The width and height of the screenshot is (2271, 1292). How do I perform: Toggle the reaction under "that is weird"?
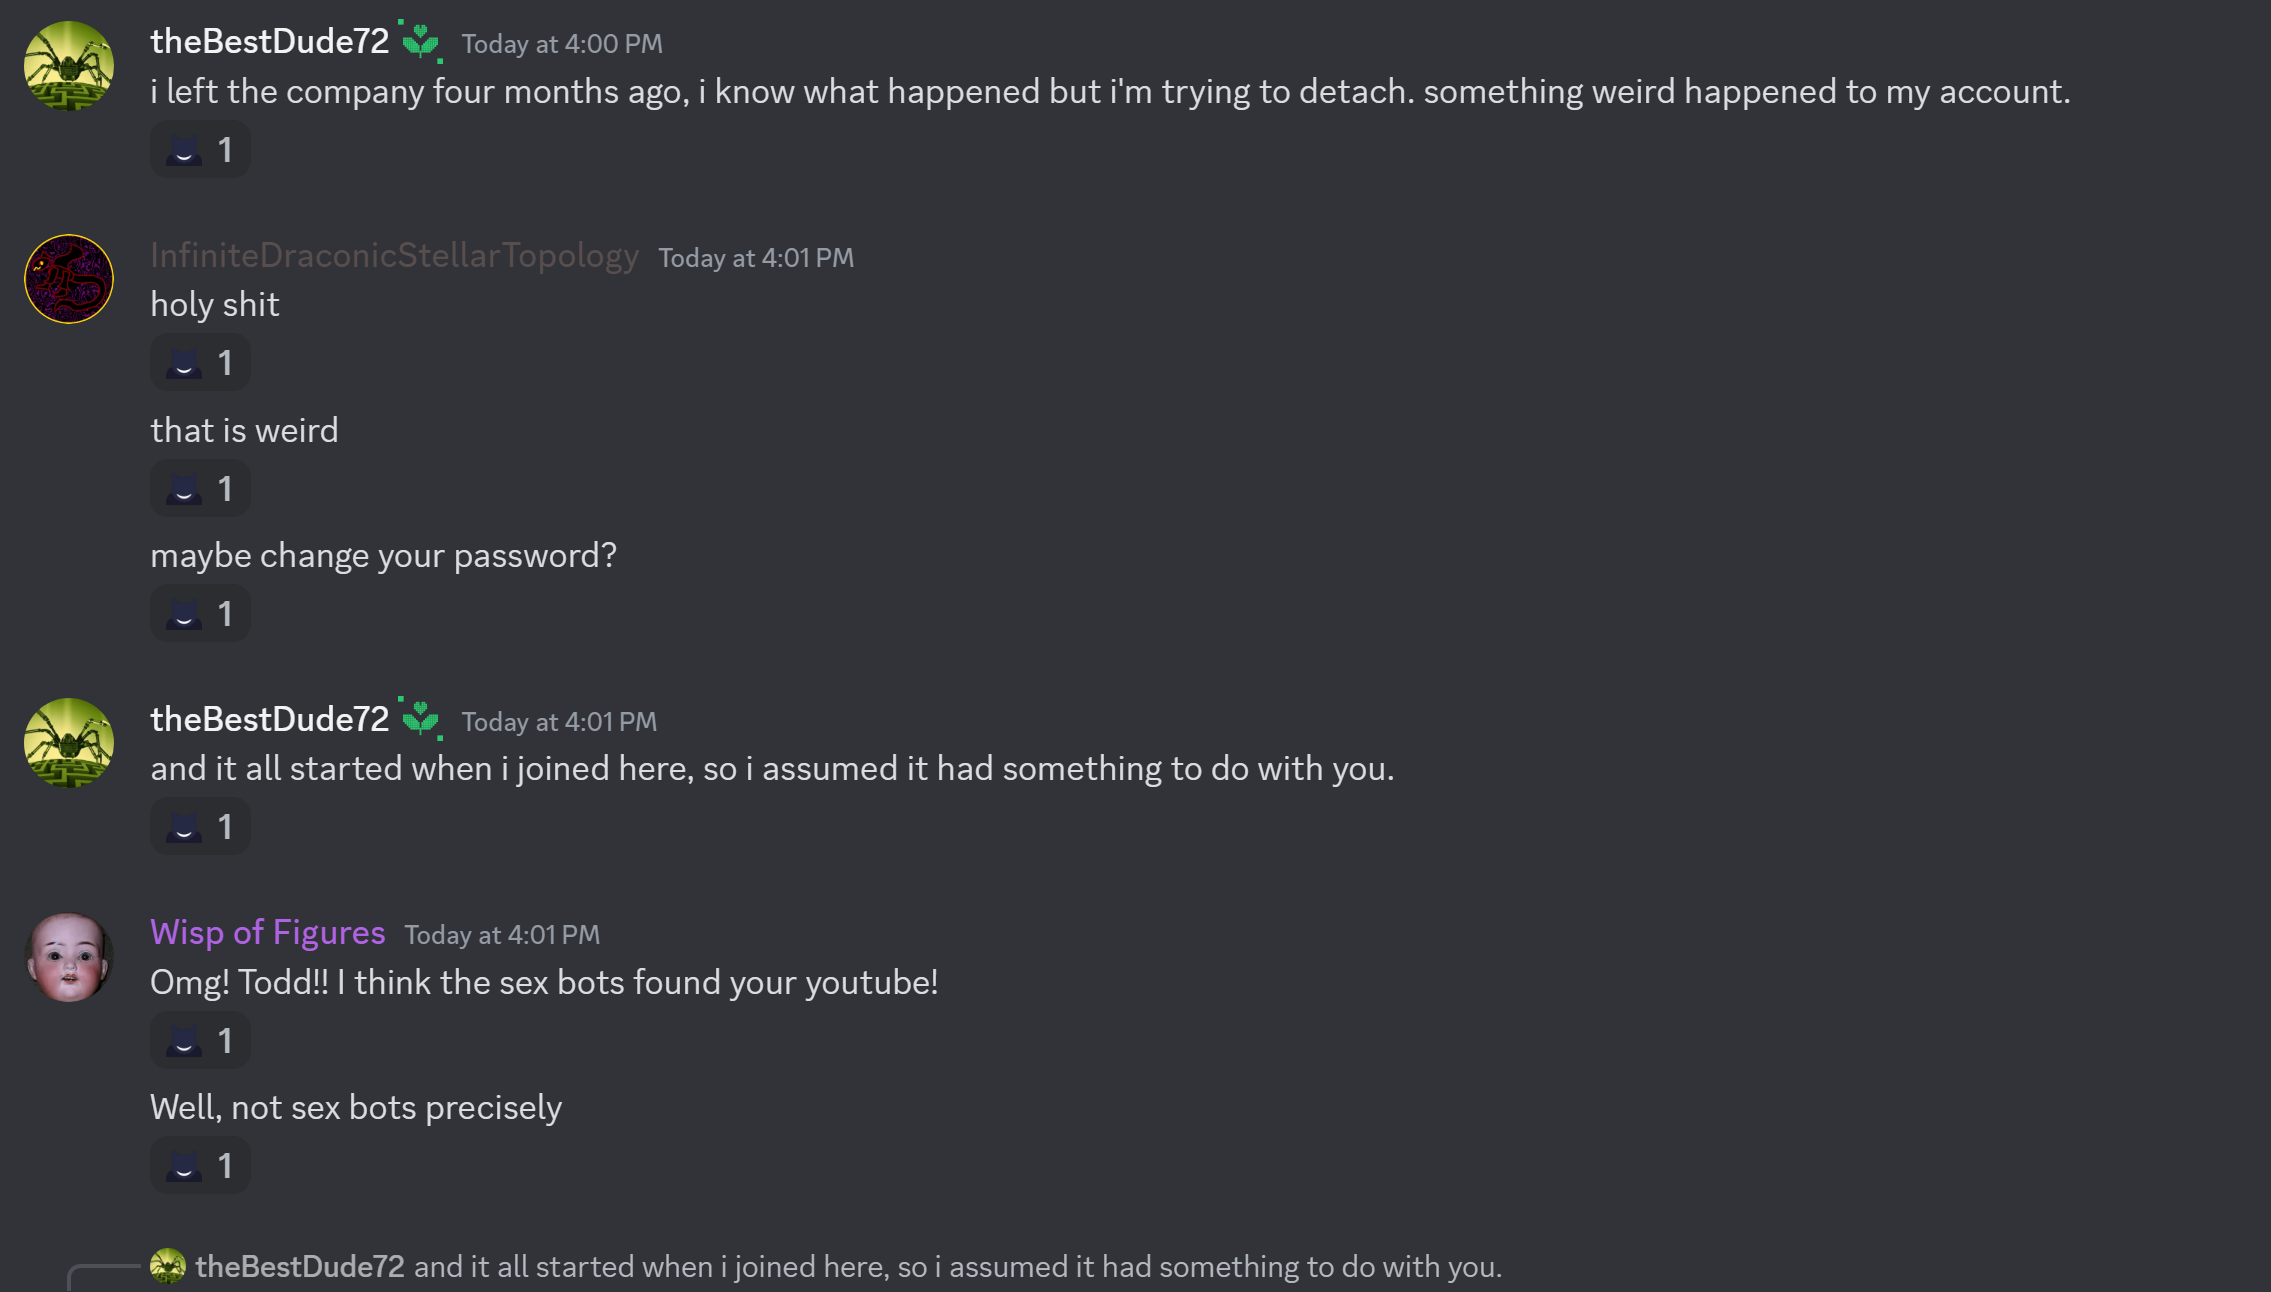pos(200,489)
